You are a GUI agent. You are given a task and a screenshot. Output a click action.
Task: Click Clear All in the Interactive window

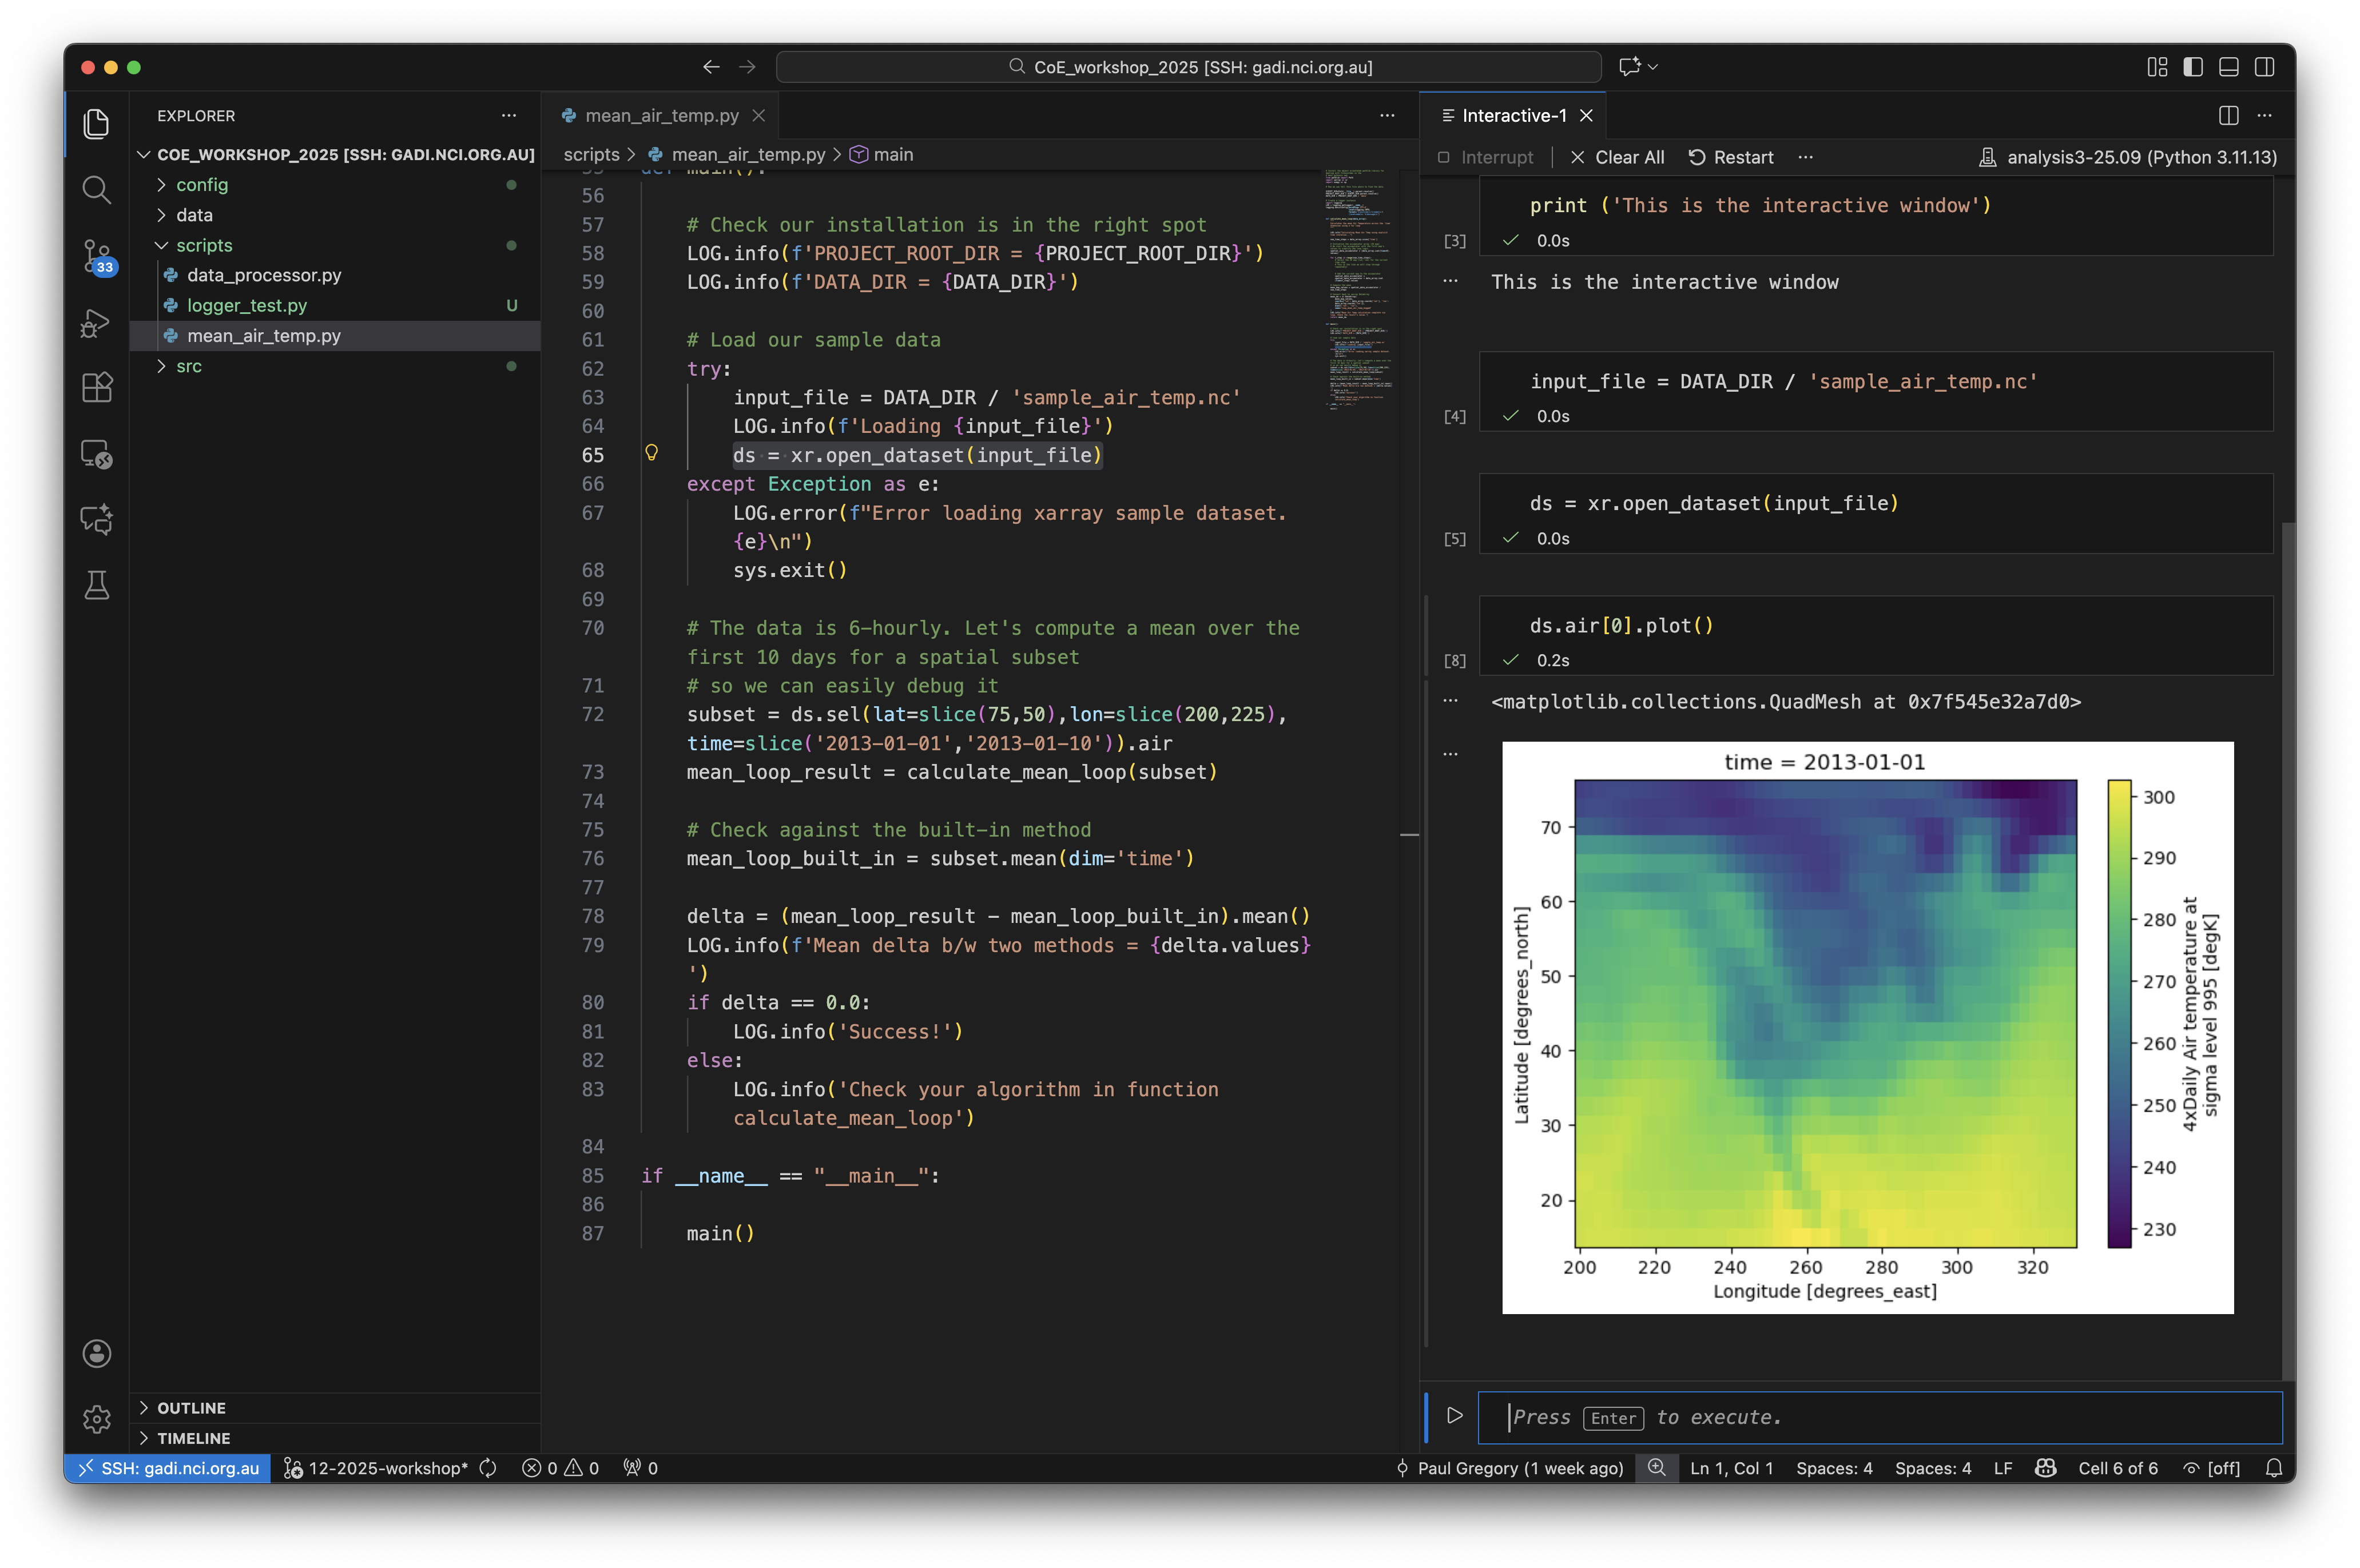tap(1616, 157)
